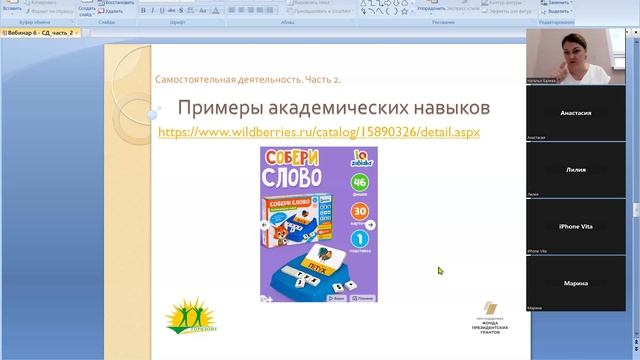
Task: Click the Собери слово product image
Action: (x=319, y=224)
